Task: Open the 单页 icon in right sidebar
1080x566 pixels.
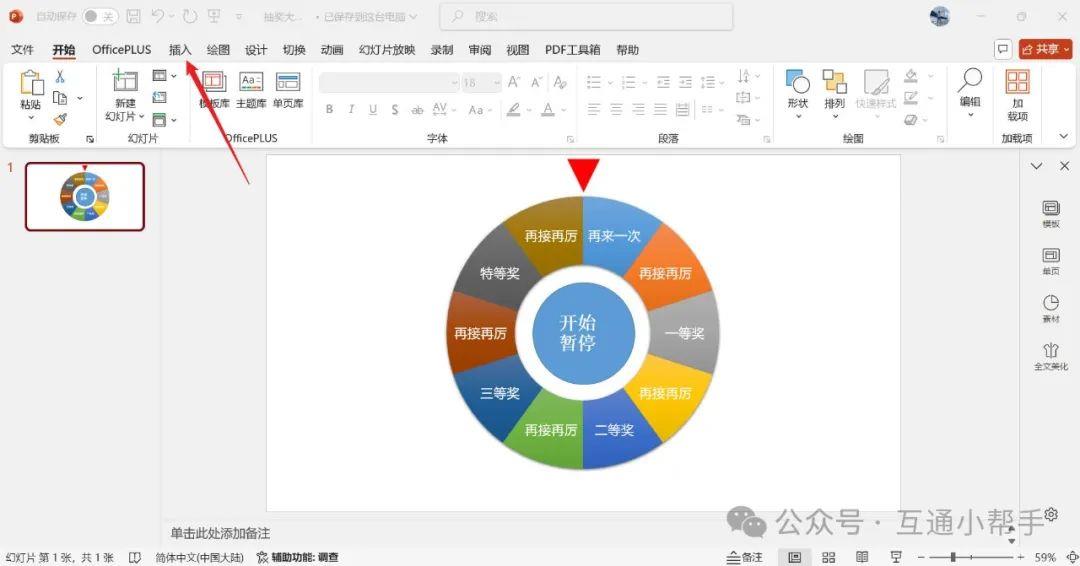Action: (x=1051, y=255)
